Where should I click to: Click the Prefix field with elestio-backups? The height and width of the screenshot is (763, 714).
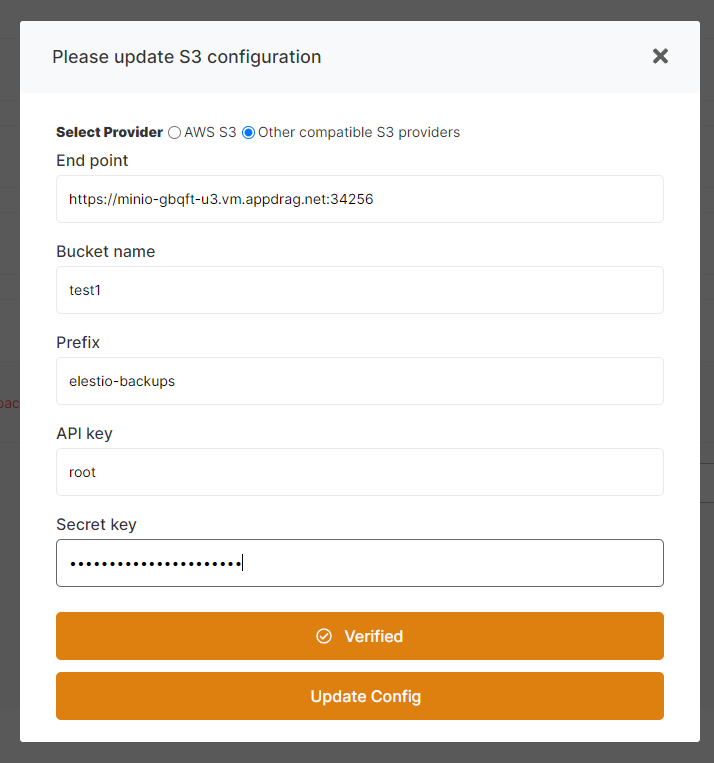(x=360, y=381)
